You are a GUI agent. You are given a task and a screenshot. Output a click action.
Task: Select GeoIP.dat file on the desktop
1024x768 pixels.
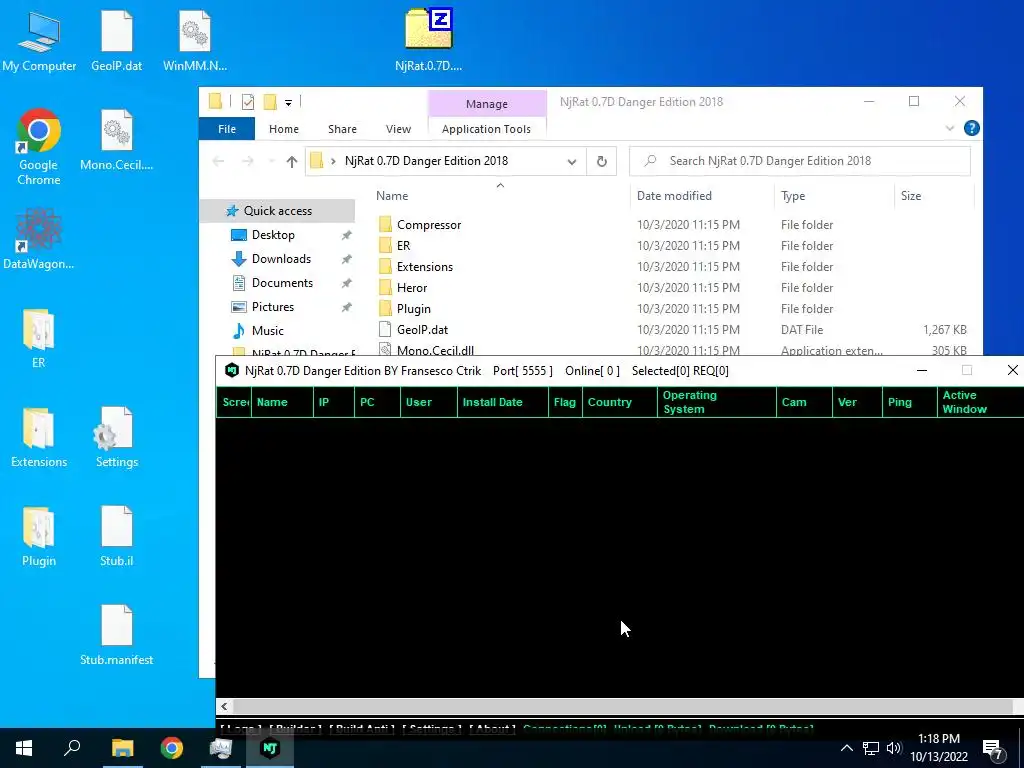click(x=116, y=40)
